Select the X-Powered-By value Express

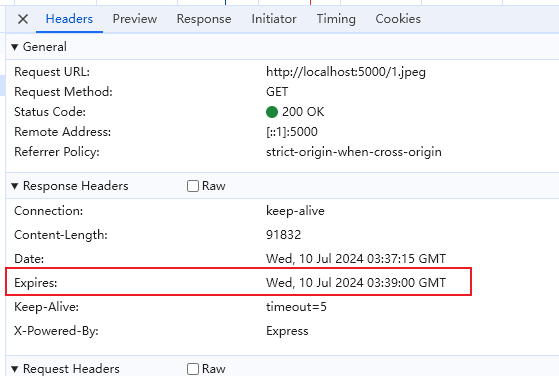(x=287, y=331)
